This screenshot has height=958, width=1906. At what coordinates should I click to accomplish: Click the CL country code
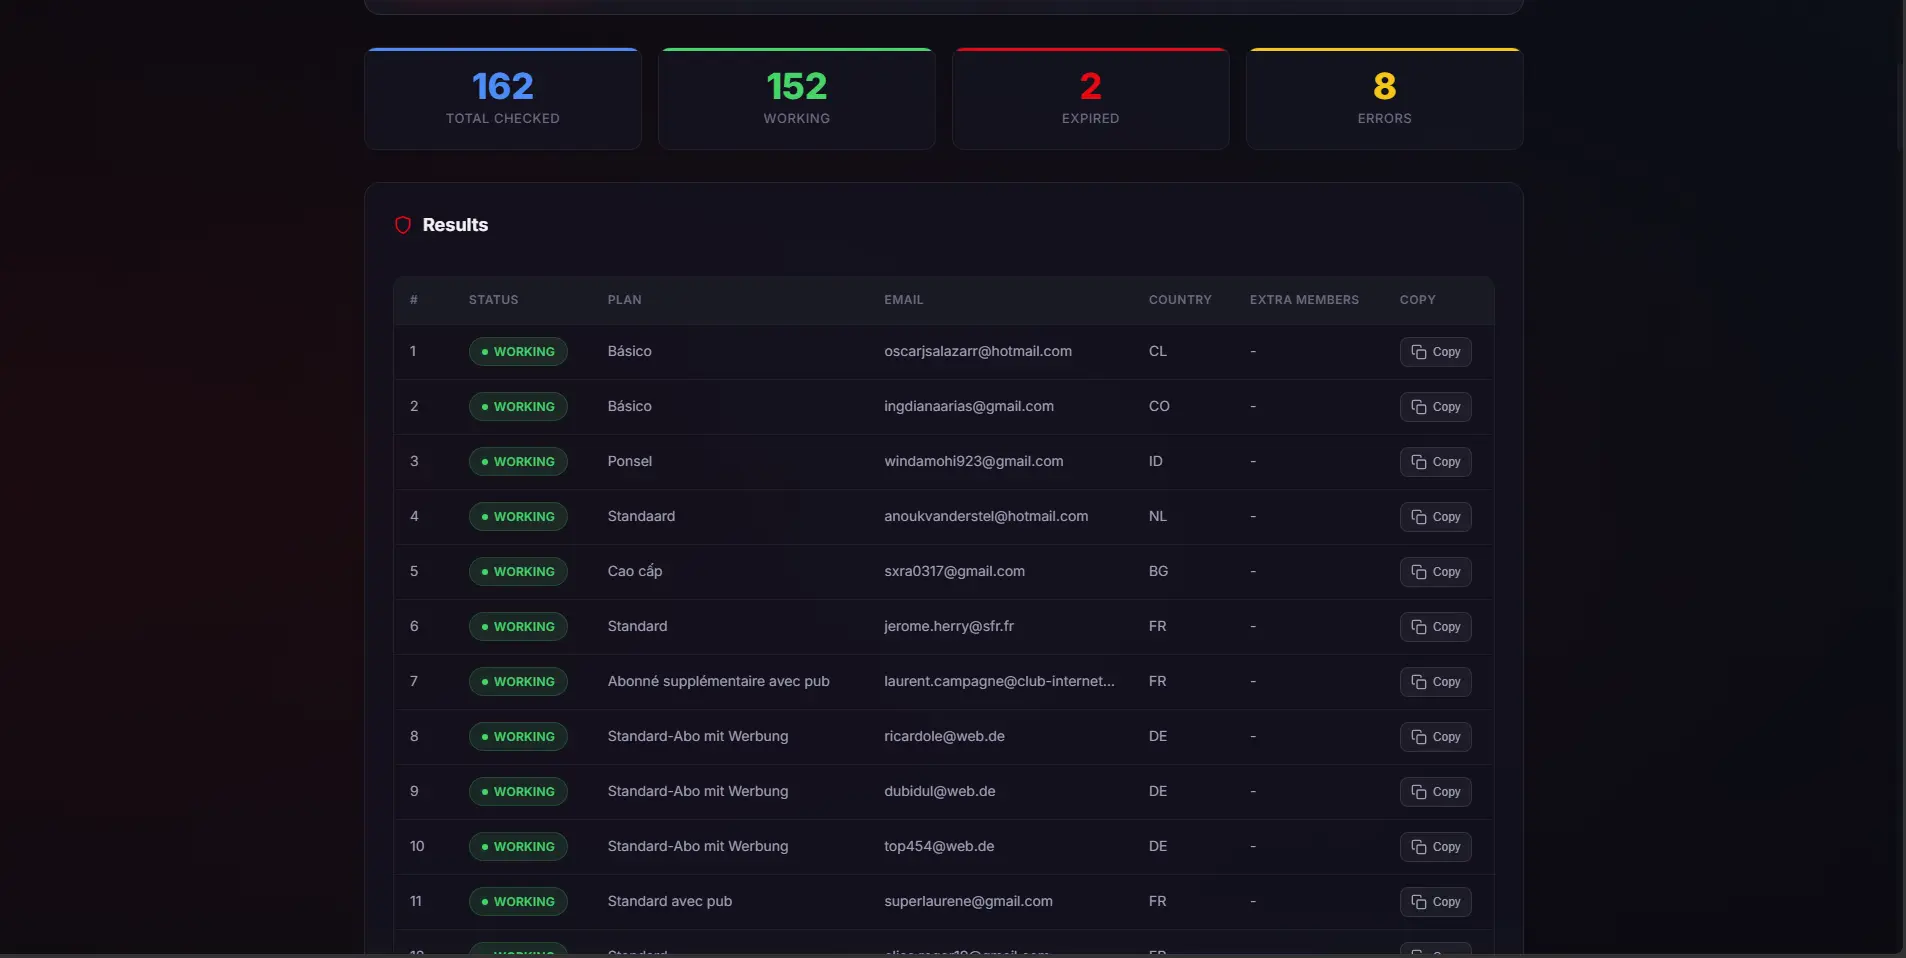1158,351
